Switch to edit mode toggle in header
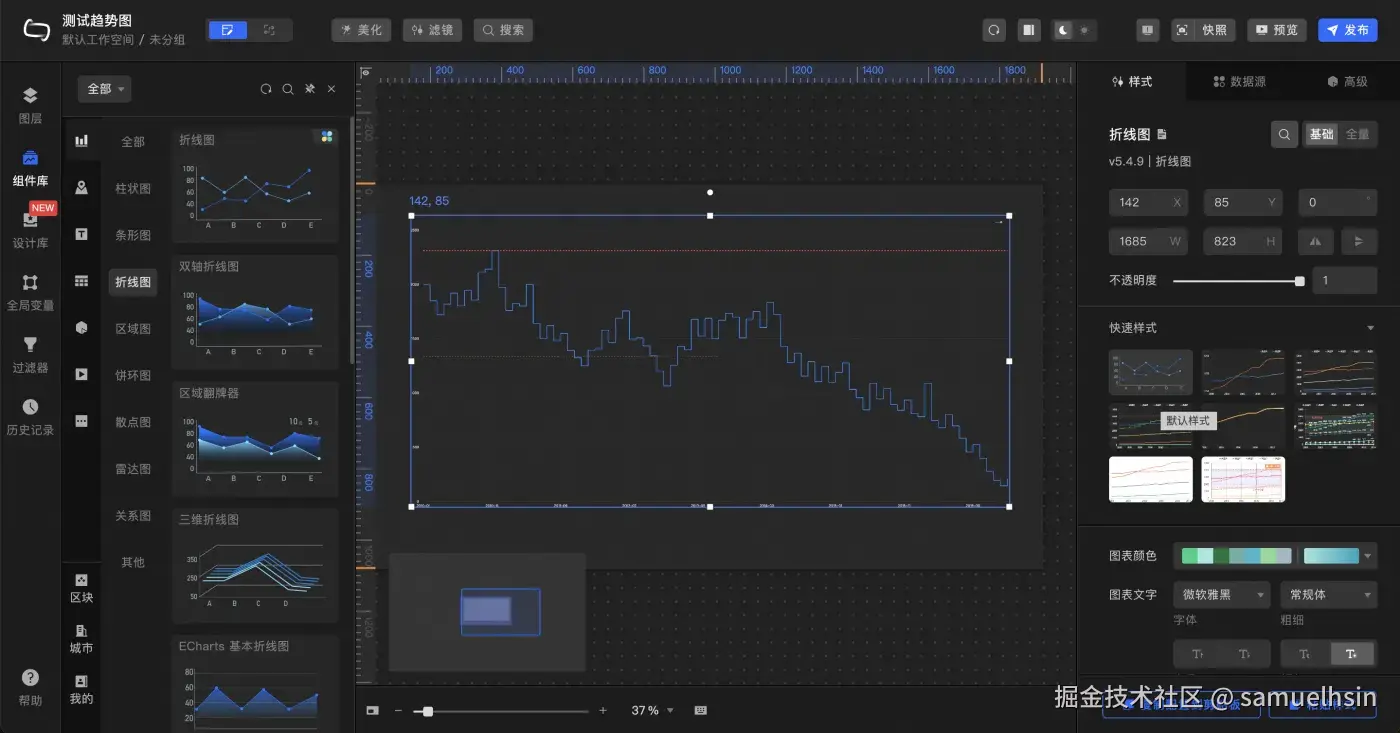The width and height of the screenshot is (1400, 733). pos(227,30)
